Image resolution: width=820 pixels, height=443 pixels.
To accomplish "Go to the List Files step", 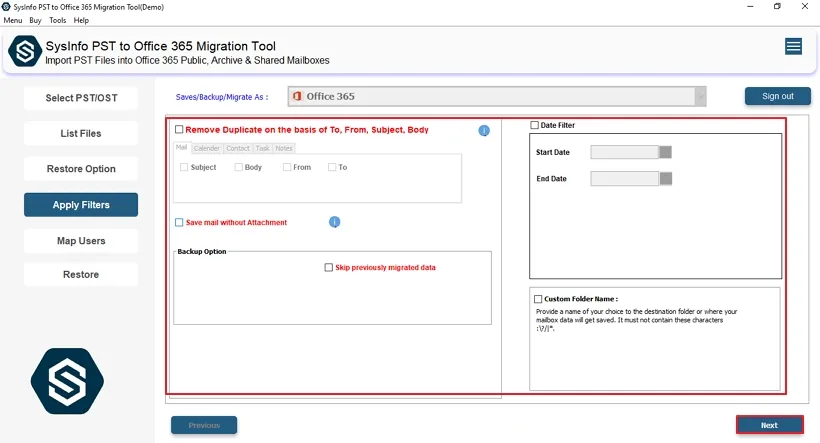I will (x=81, y=133).
